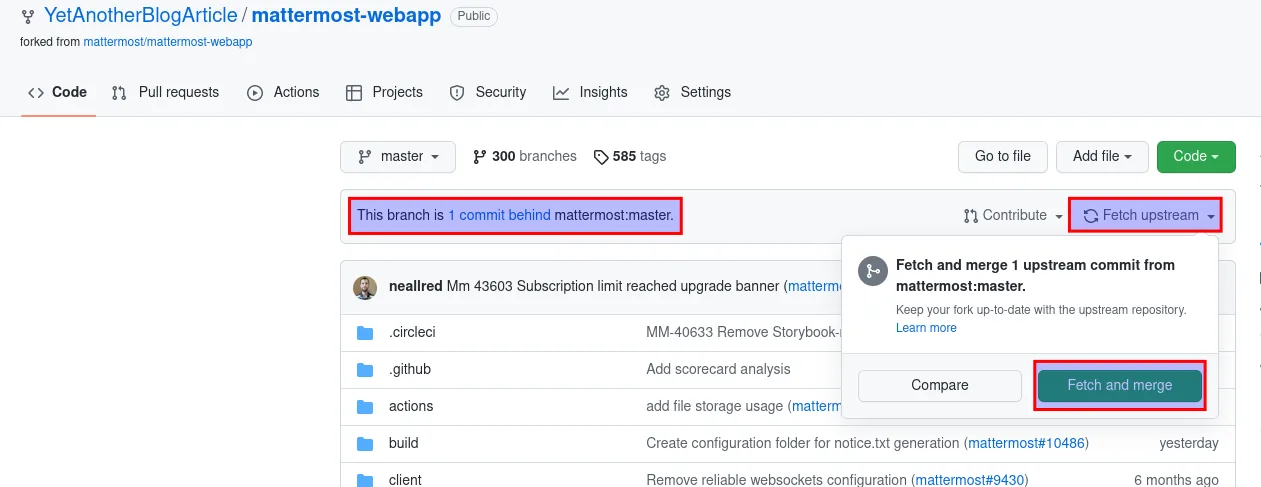Open the mattermost#10486 pull request link
This screenshot has width=1261, height=487.
(x=1026, y=443)
